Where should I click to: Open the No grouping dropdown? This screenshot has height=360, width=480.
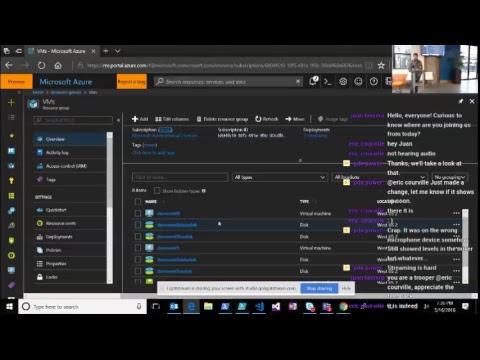click(x=450, y=177)
